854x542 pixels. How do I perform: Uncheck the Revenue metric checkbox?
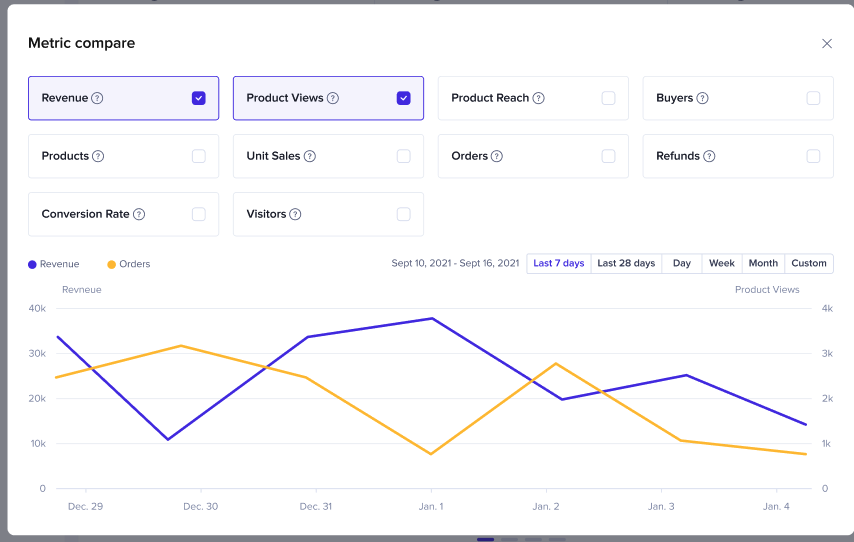click(199, 98)
